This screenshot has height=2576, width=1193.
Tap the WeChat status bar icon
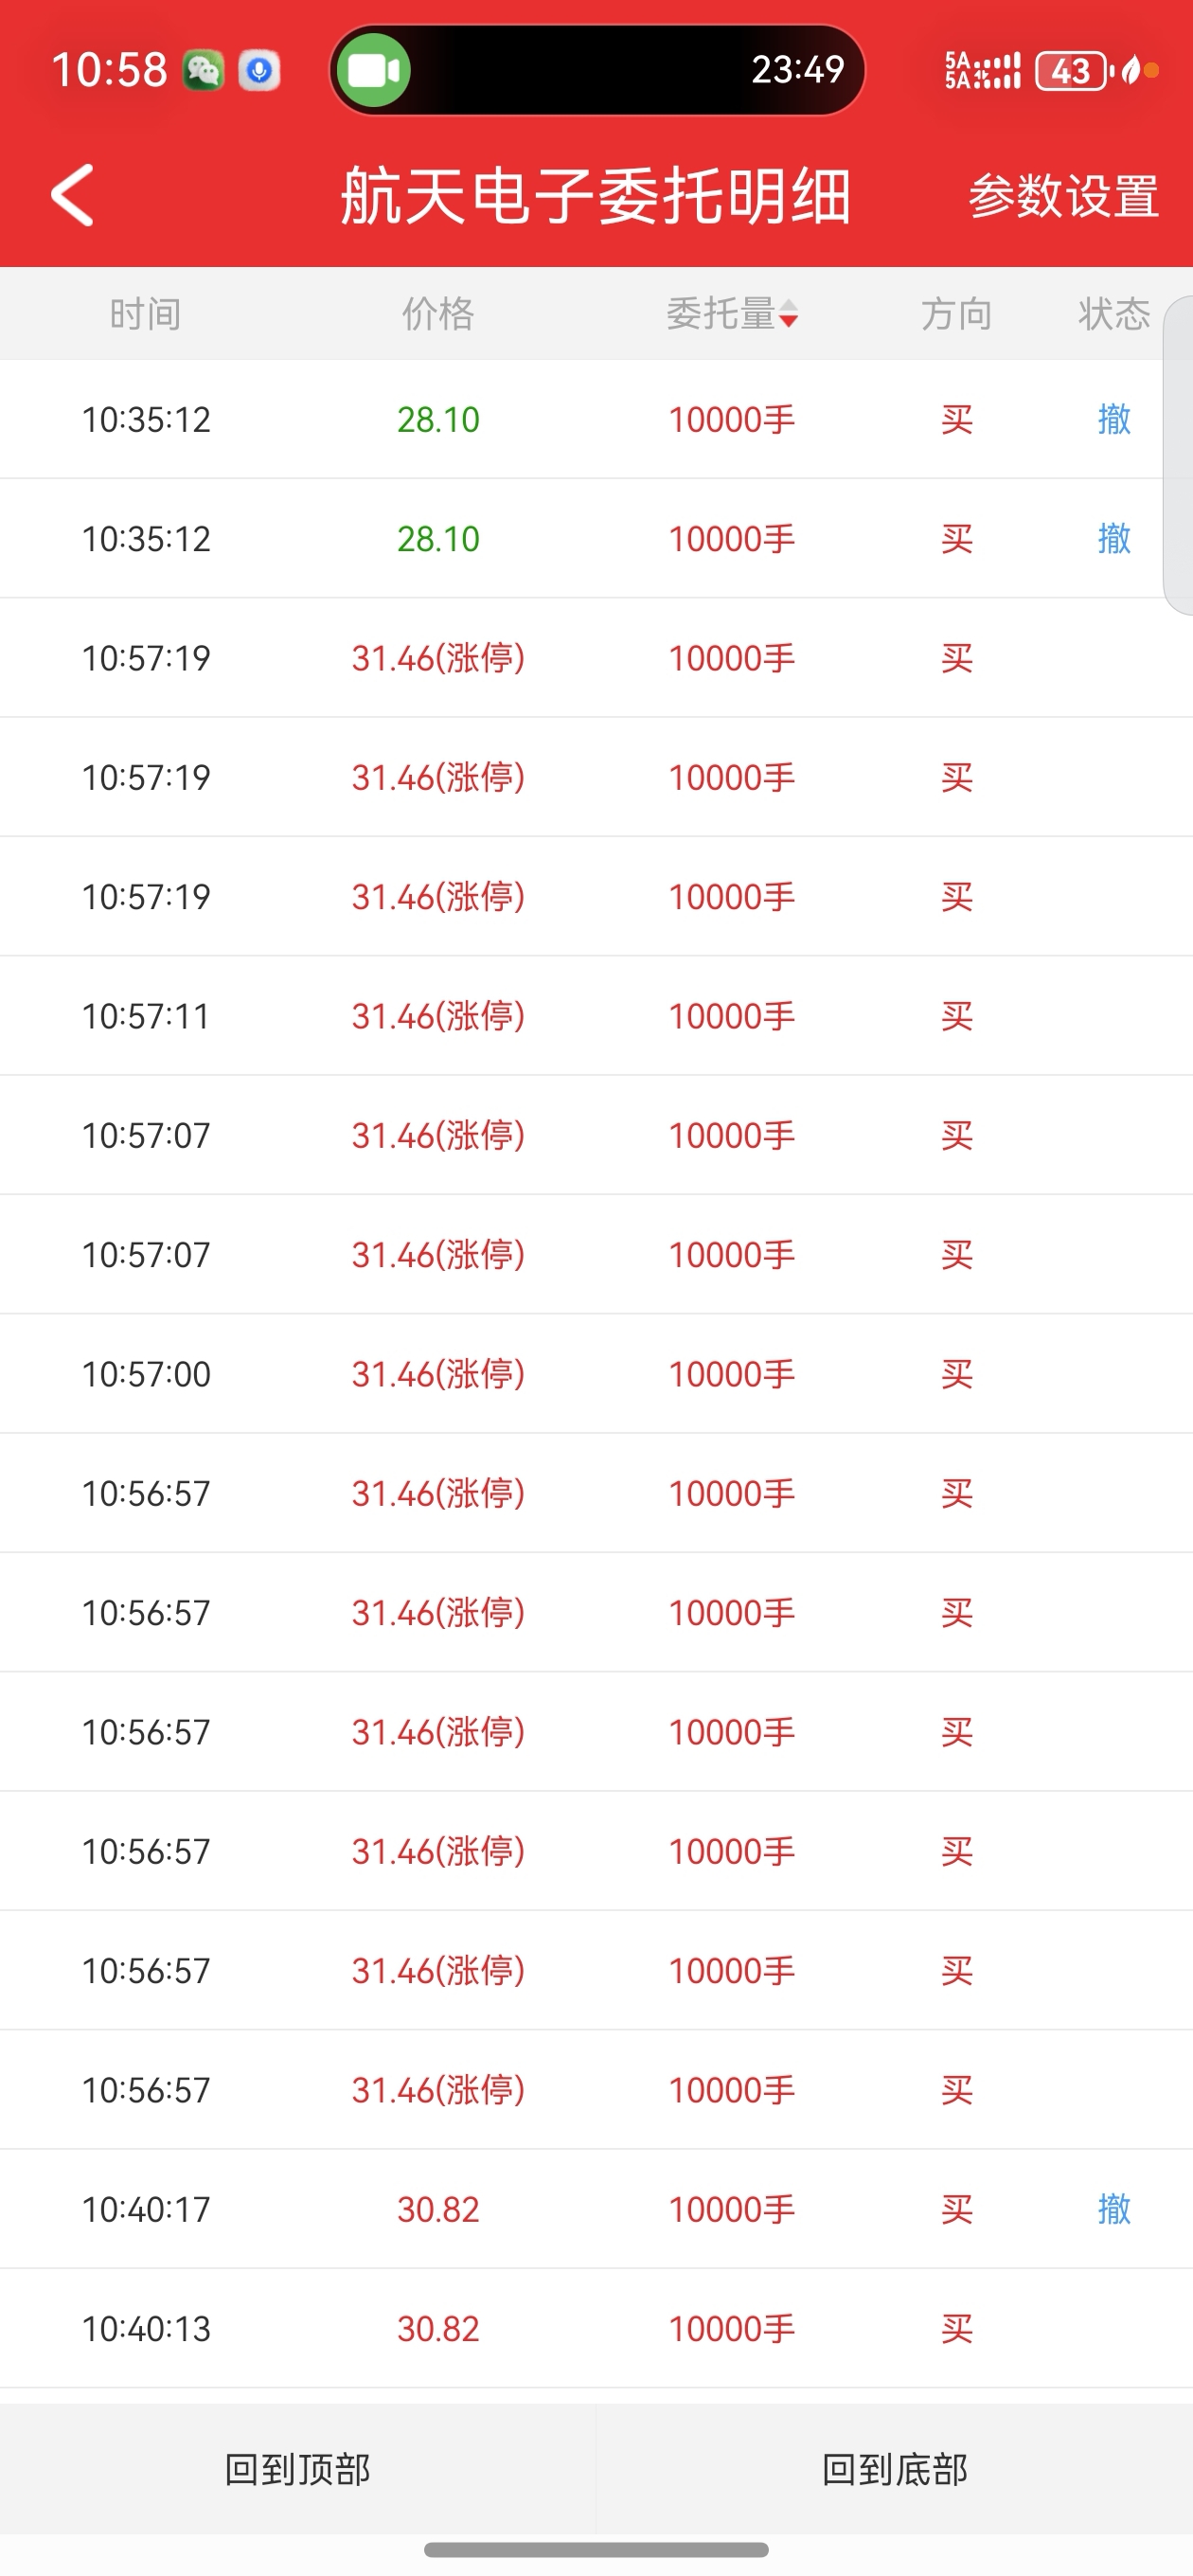pos(203,71)
